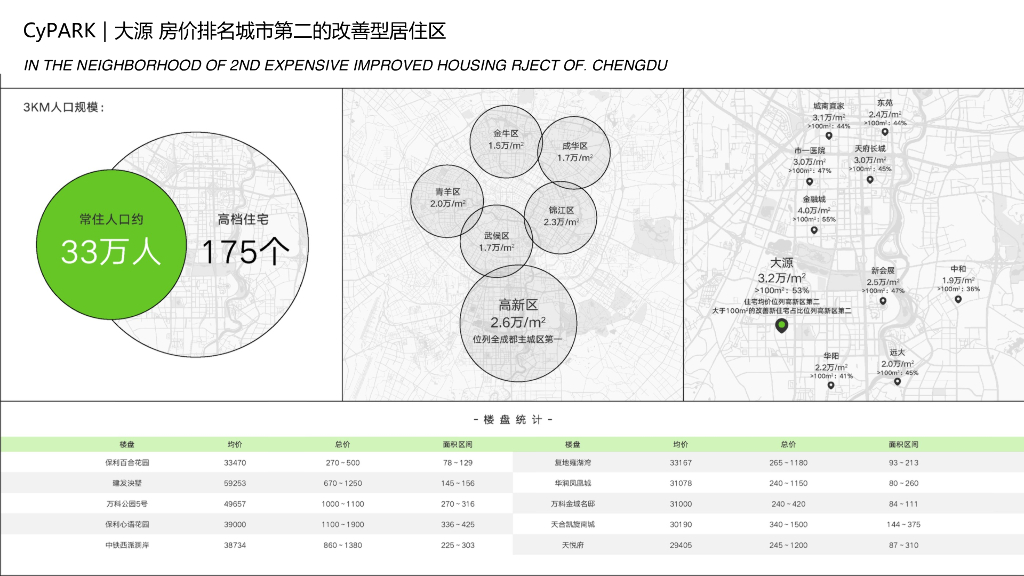Select the 万科公园5号 table row name
Viewport: 1024px width, 576px height.
coord(127,504)
